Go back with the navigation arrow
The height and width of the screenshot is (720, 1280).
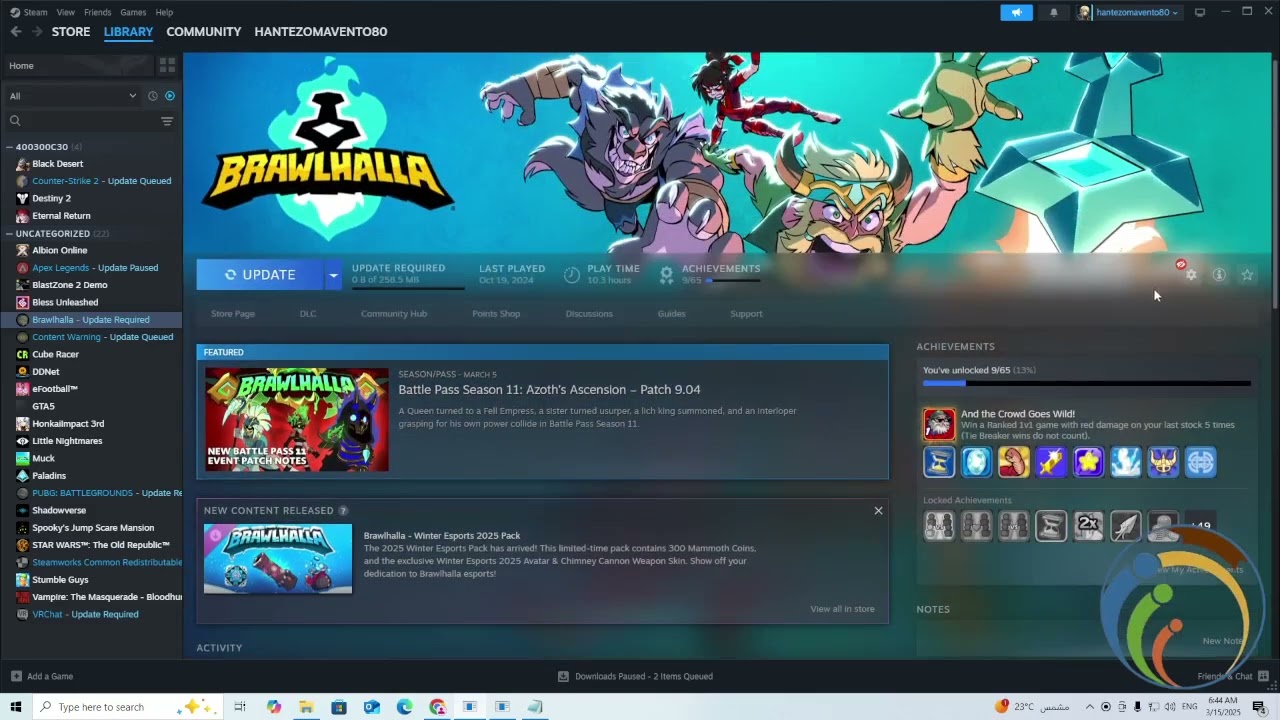[16, 32]
